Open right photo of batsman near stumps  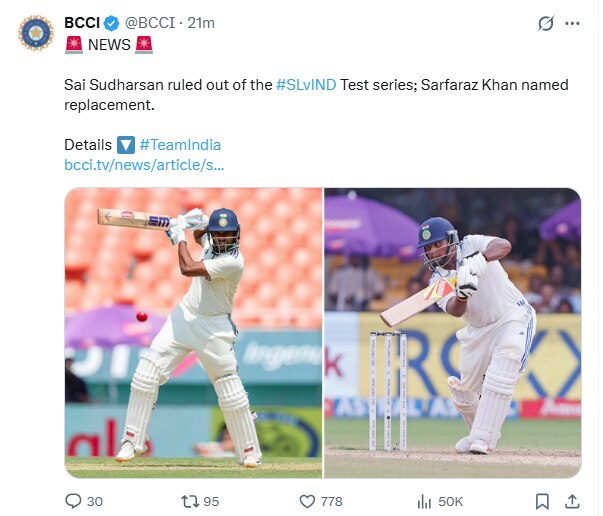tap(453, 333)
